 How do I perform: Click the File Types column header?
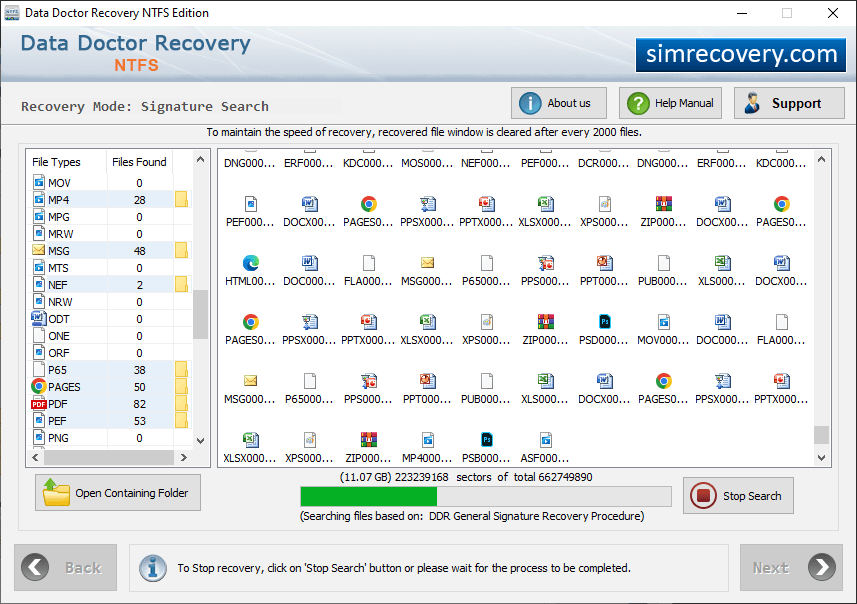coord(56,162)
